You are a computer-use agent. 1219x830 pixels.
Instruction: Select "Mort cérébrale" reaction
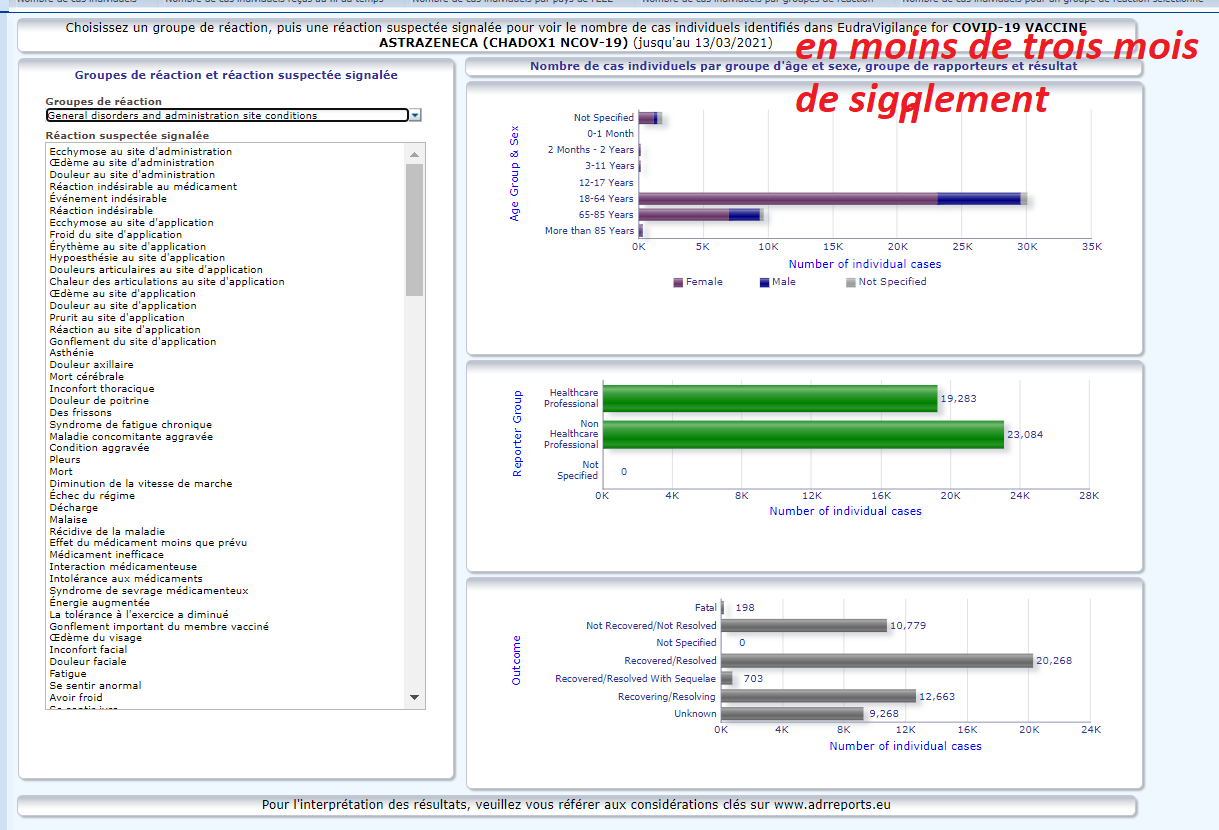point(86,377)
